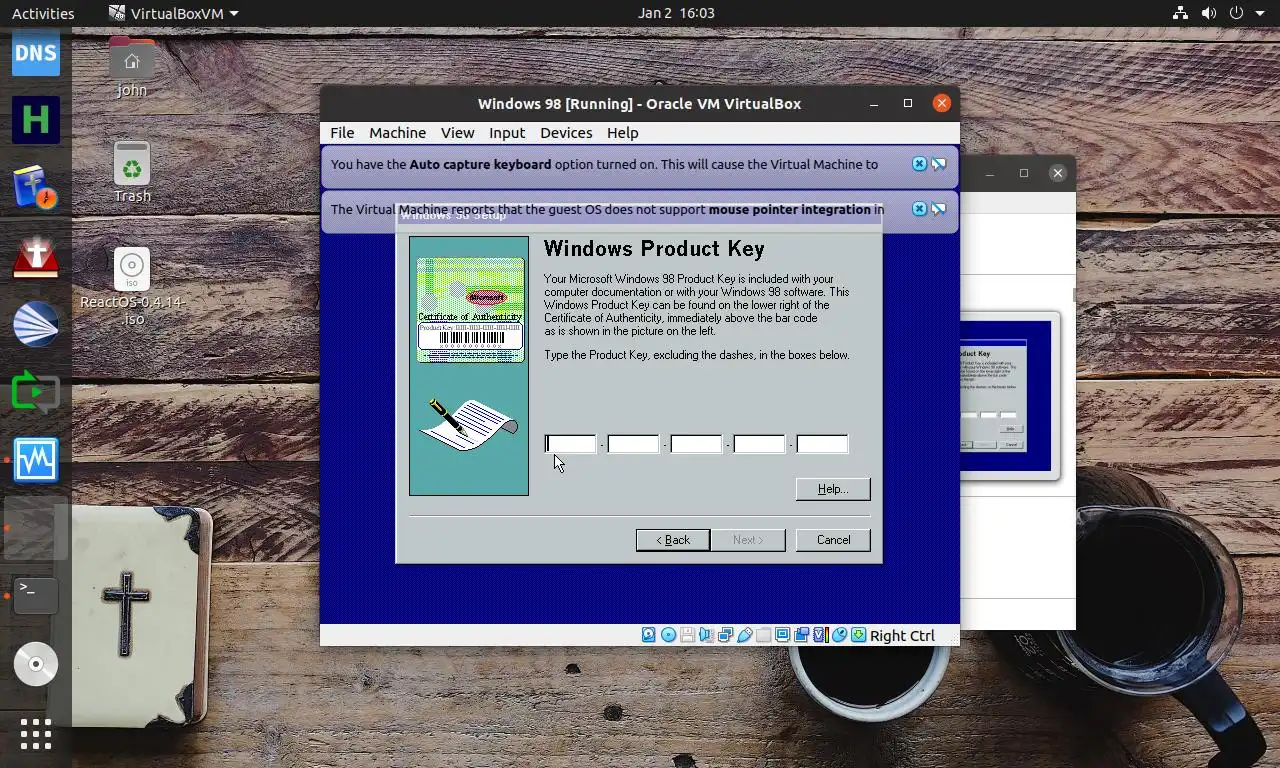Maximize the Windows 98 VirtualBox window
This screenshot has width=1280, height=768.
[x=908, y=103]
